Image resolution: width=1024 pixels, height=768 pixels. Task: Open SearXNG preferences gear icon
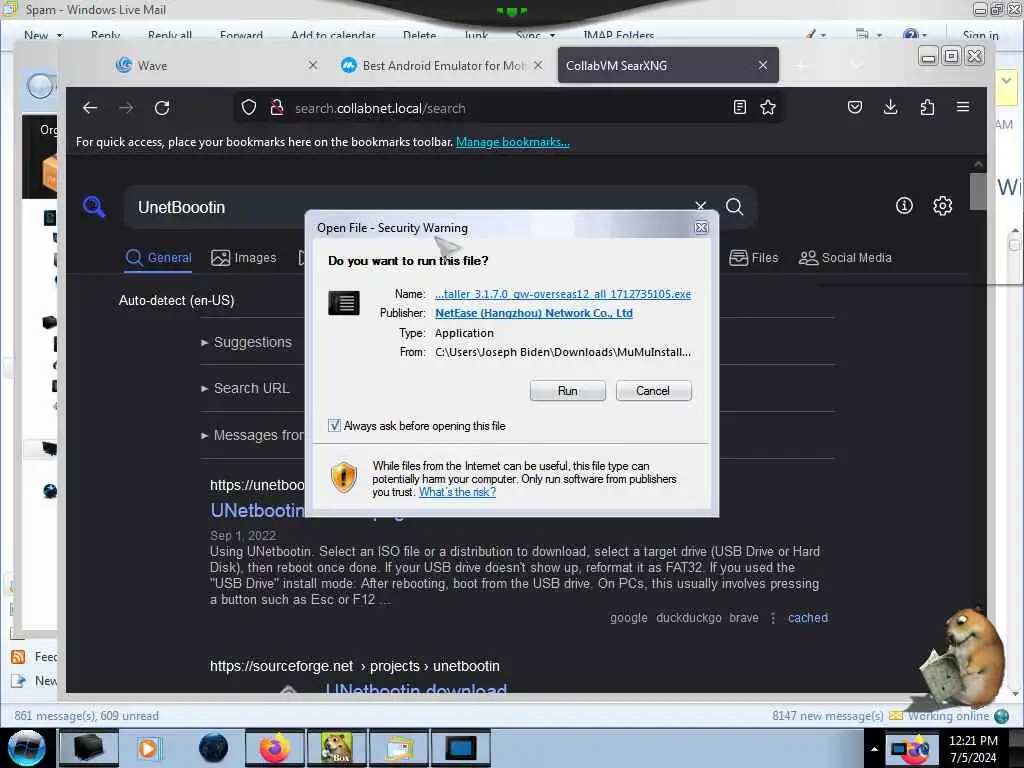coord(942,206)
